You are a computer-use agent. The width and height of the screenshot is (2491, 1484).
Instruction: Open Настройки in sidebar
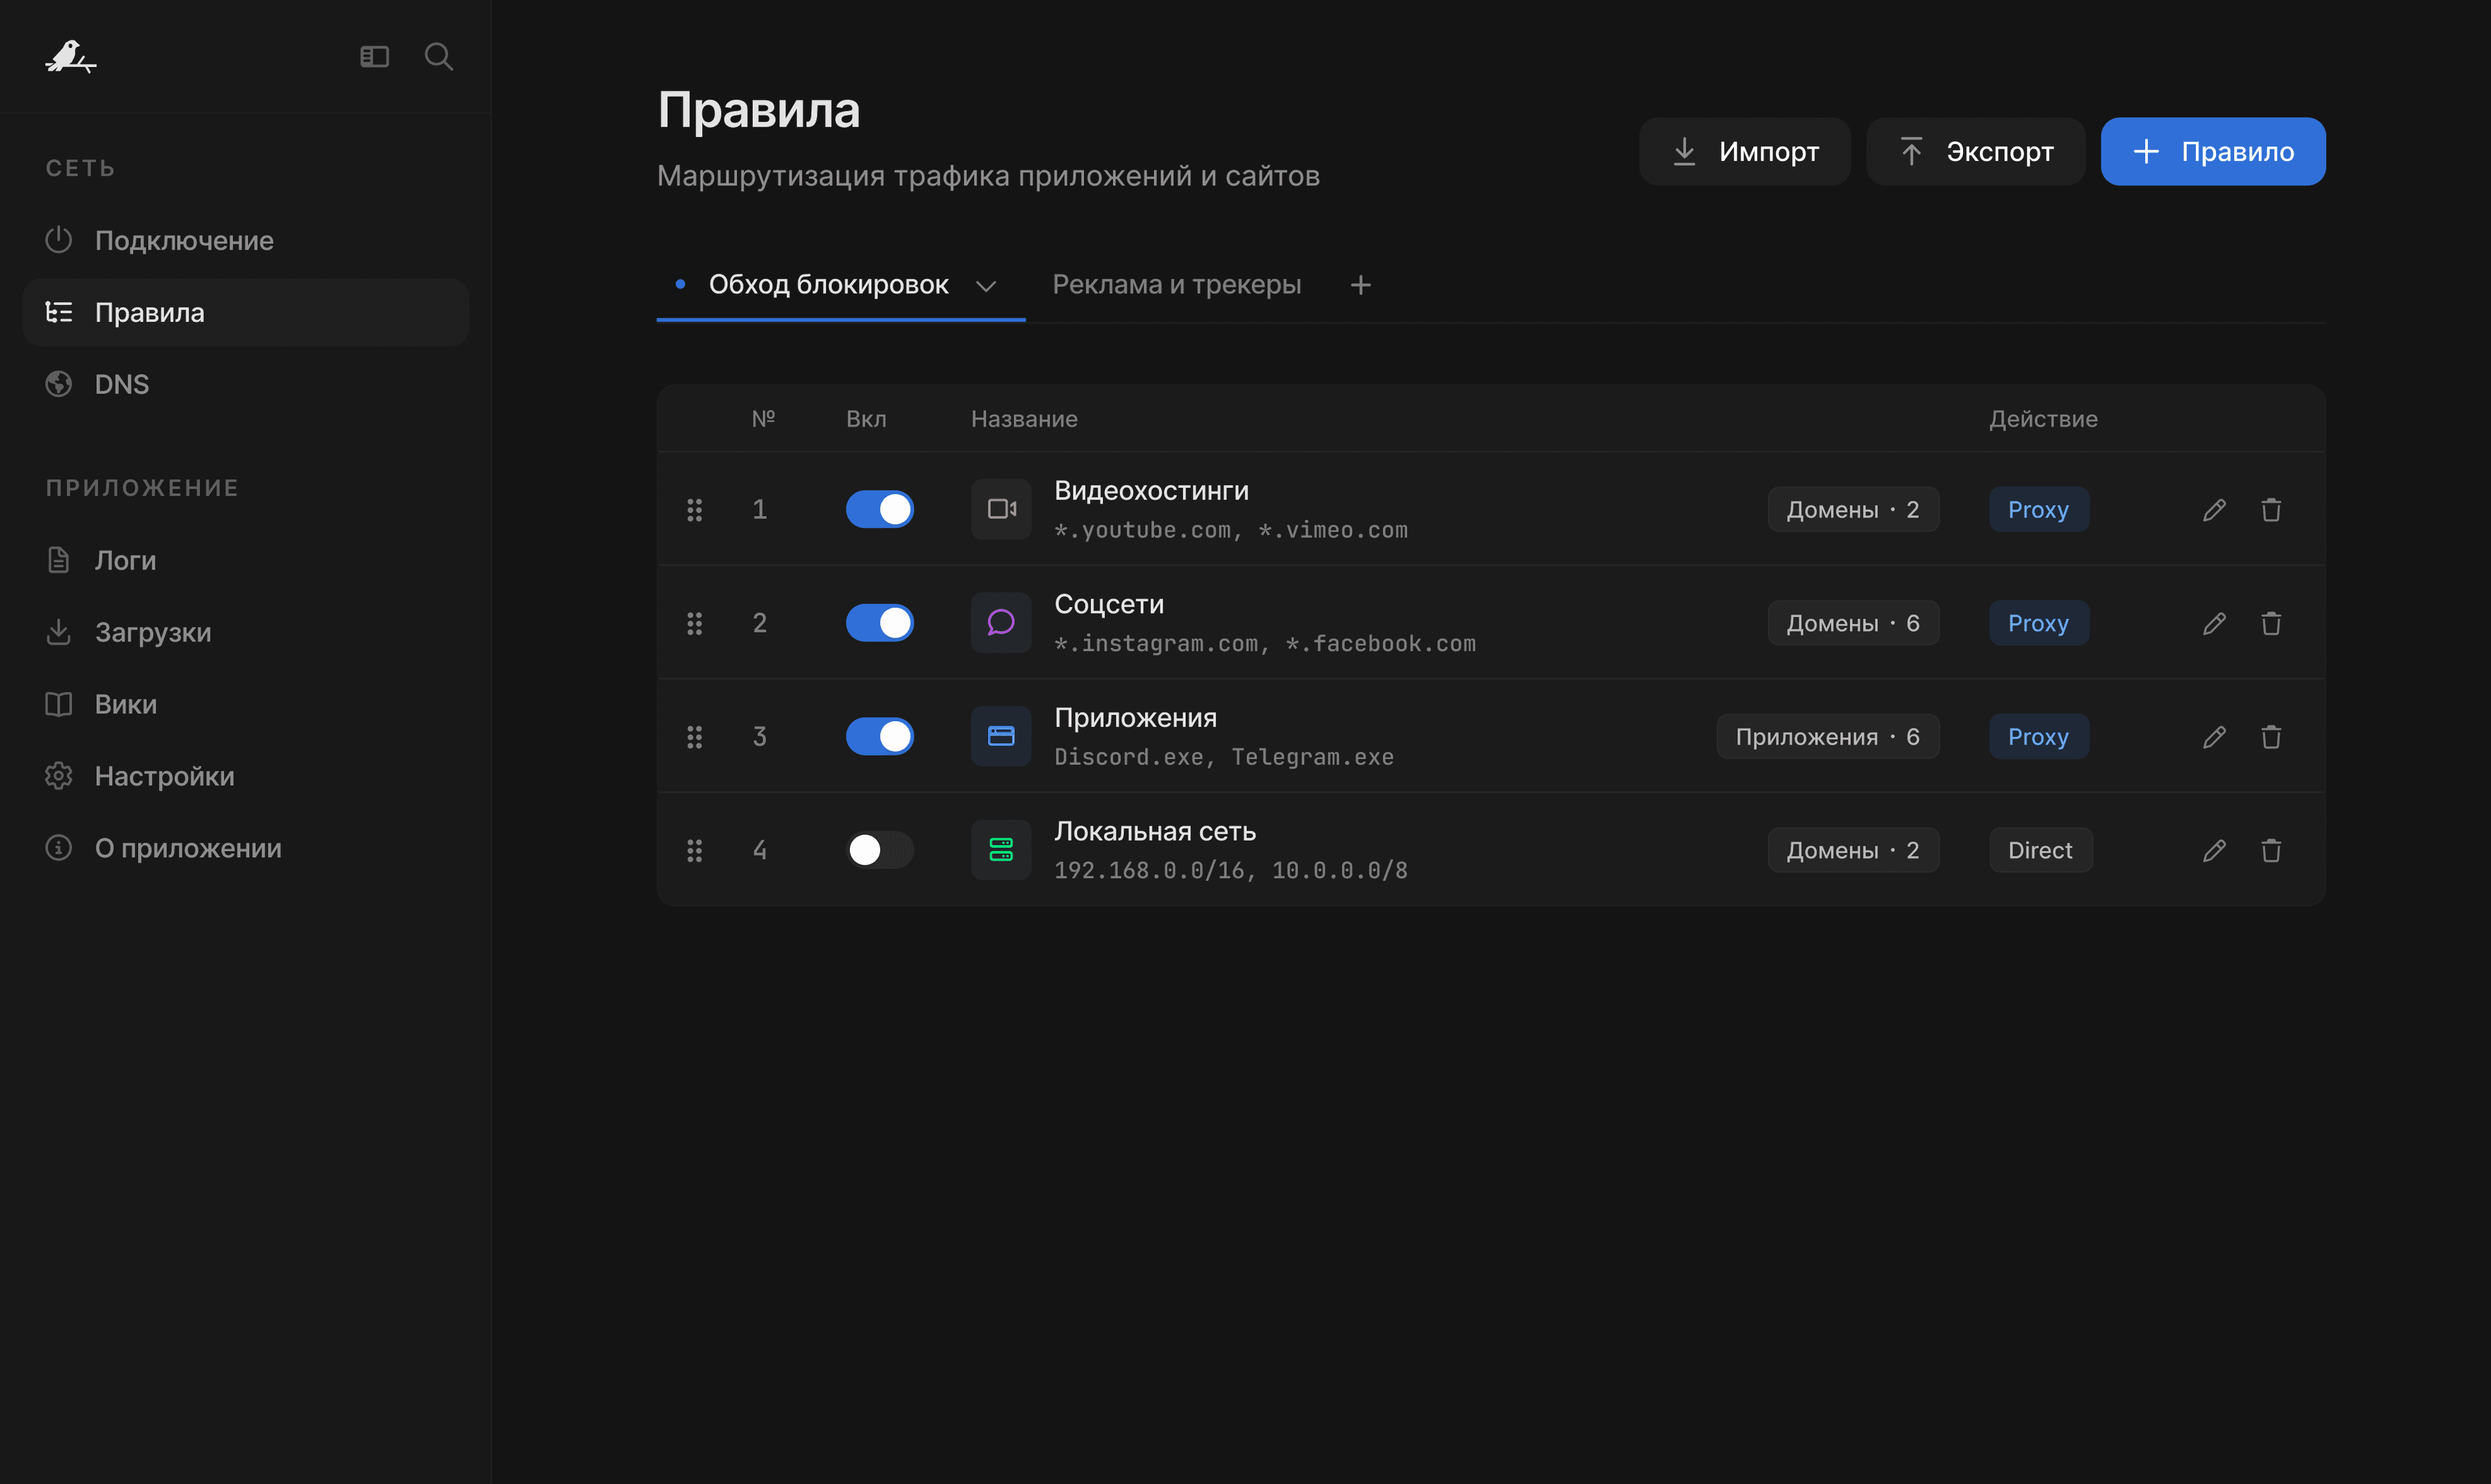click(x=245, y=777)
